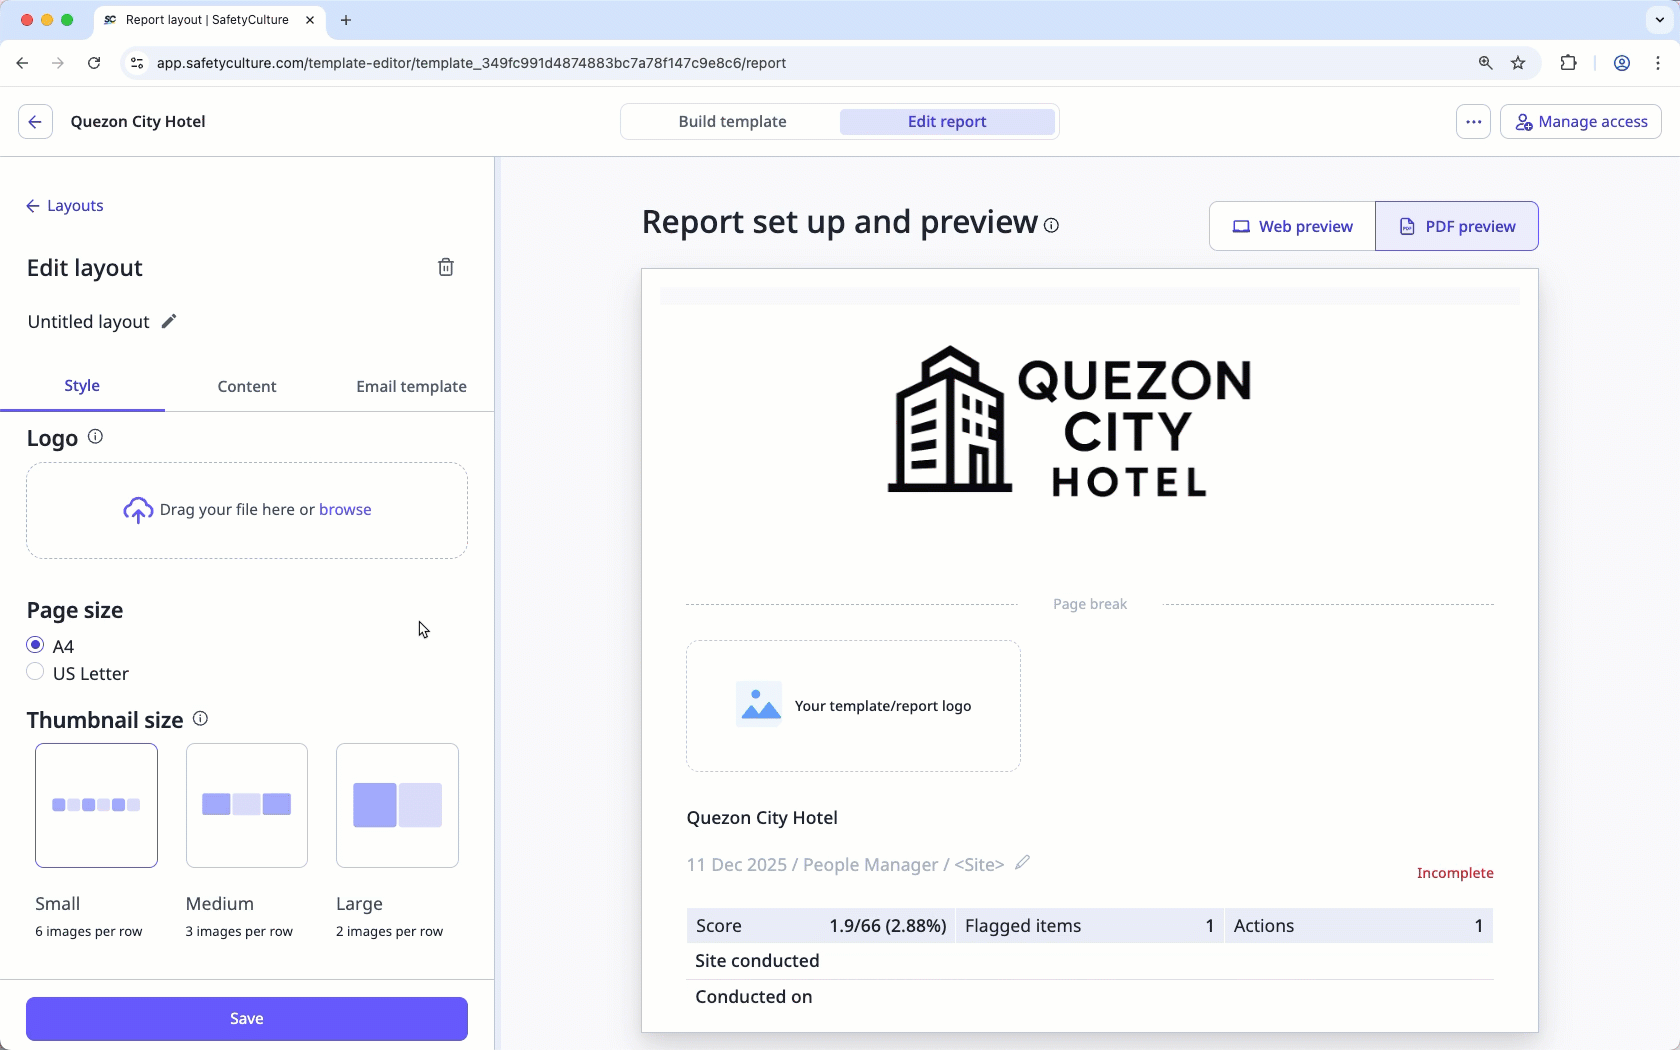1680x1050 pixels.
Task: Go forward in browser history
Action: (x=58, y=63)
